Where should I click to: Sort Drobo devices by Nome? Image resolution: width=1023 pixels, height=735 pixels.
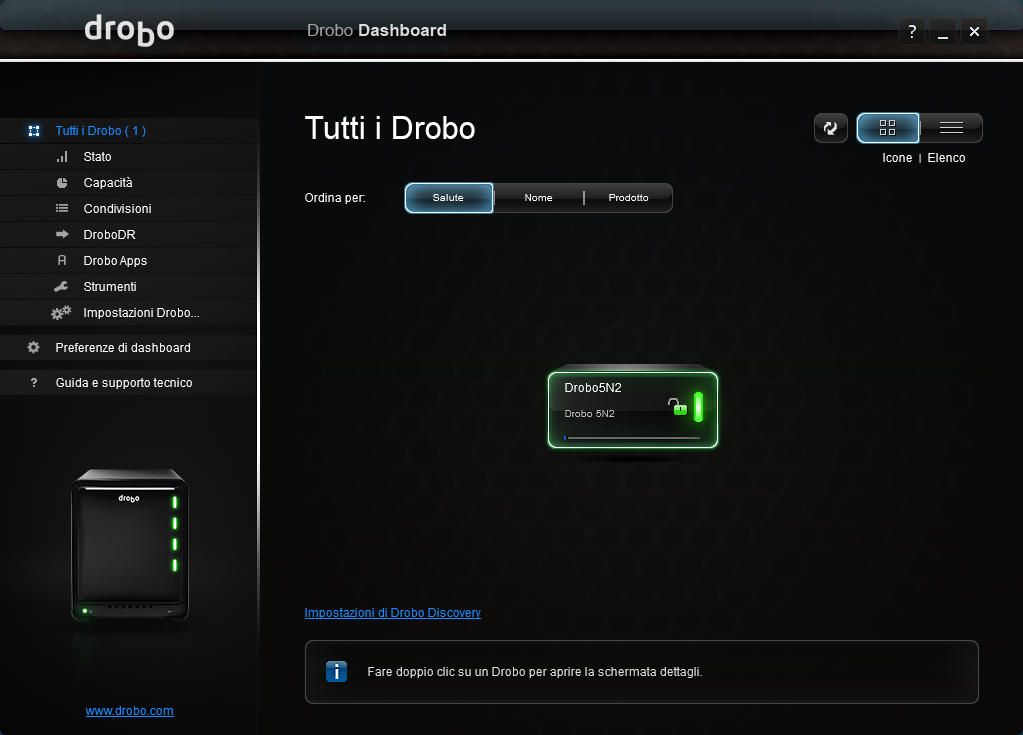pyautogui.click(x=538, y=198)
